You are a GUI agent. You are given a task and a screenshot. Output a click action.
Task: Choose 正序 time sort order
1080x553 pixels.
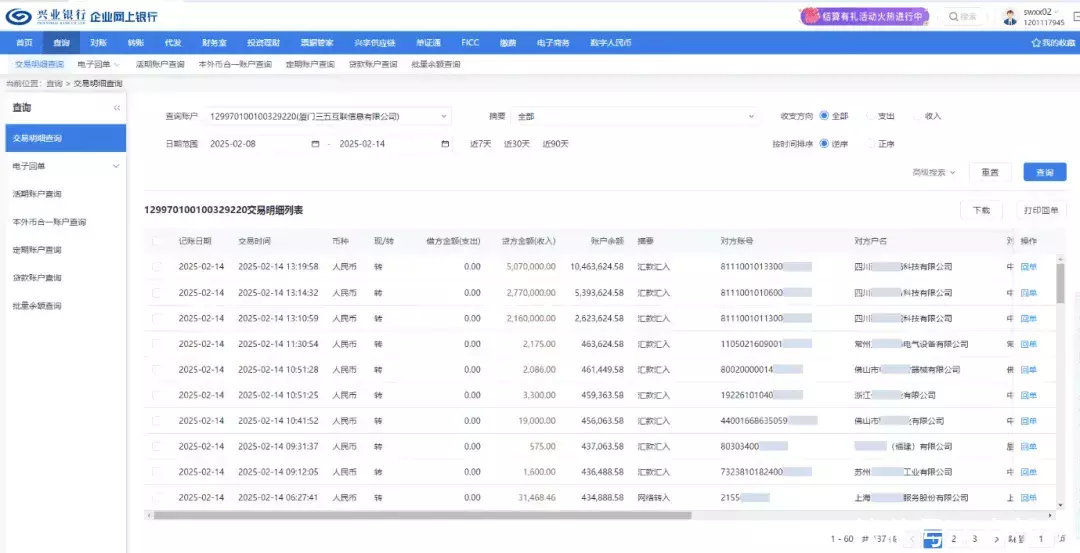coord(871,144)
